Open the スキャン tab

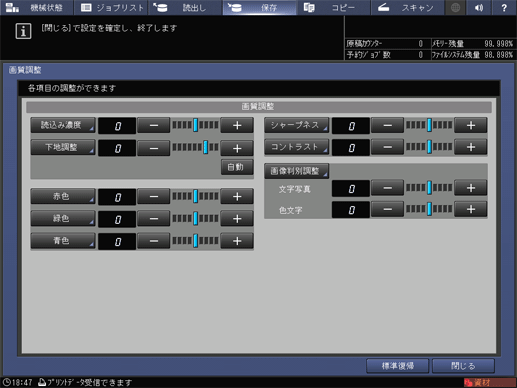point(408,7)
